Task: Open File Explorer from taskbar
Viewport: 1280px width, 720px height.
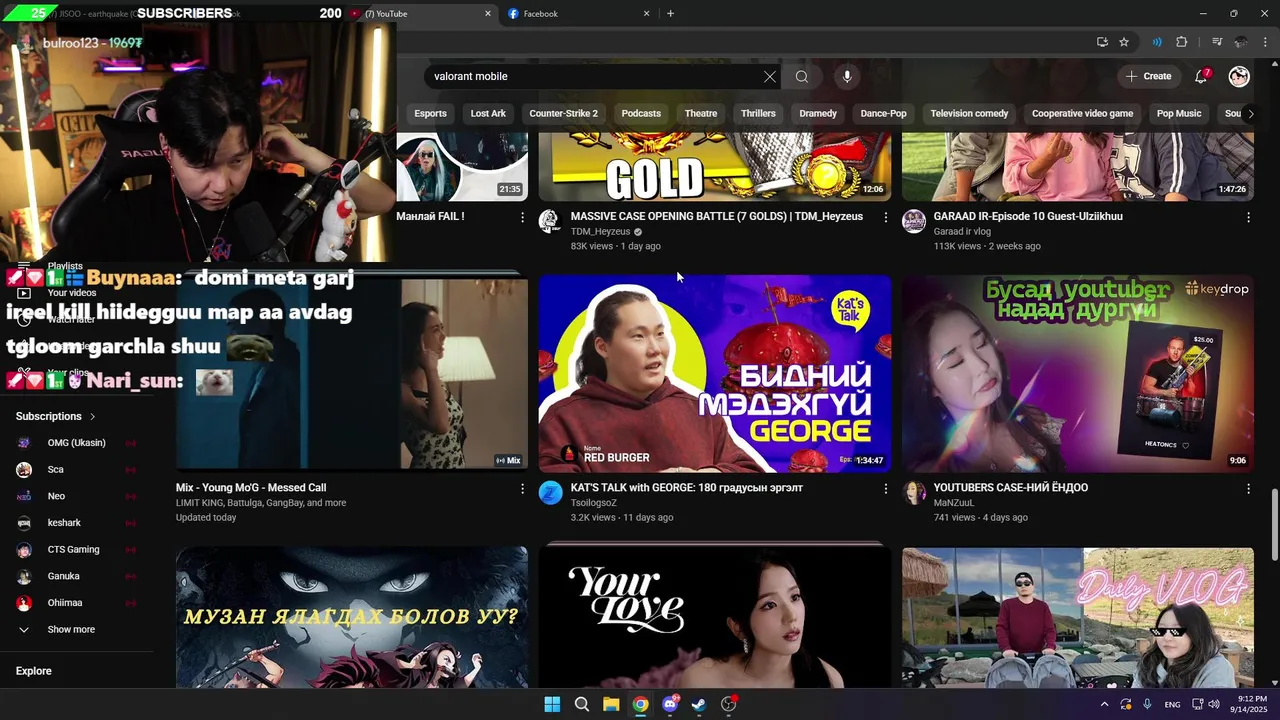Action: (611, 704)
